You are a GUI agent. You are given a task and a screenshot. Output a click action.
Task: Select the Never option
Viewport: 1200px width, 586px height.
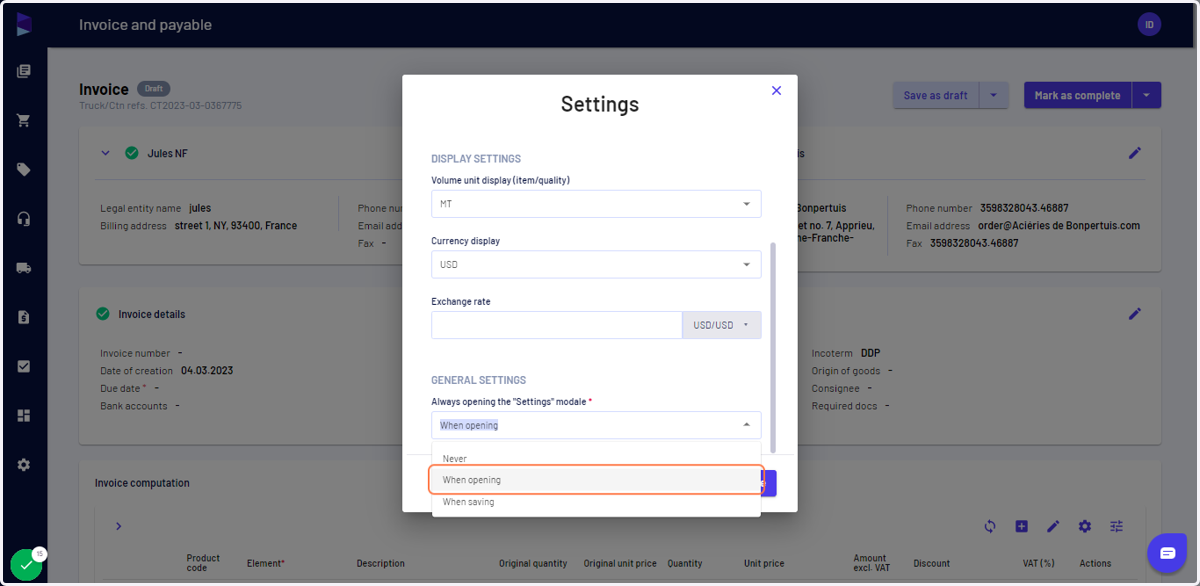(596, 459)
